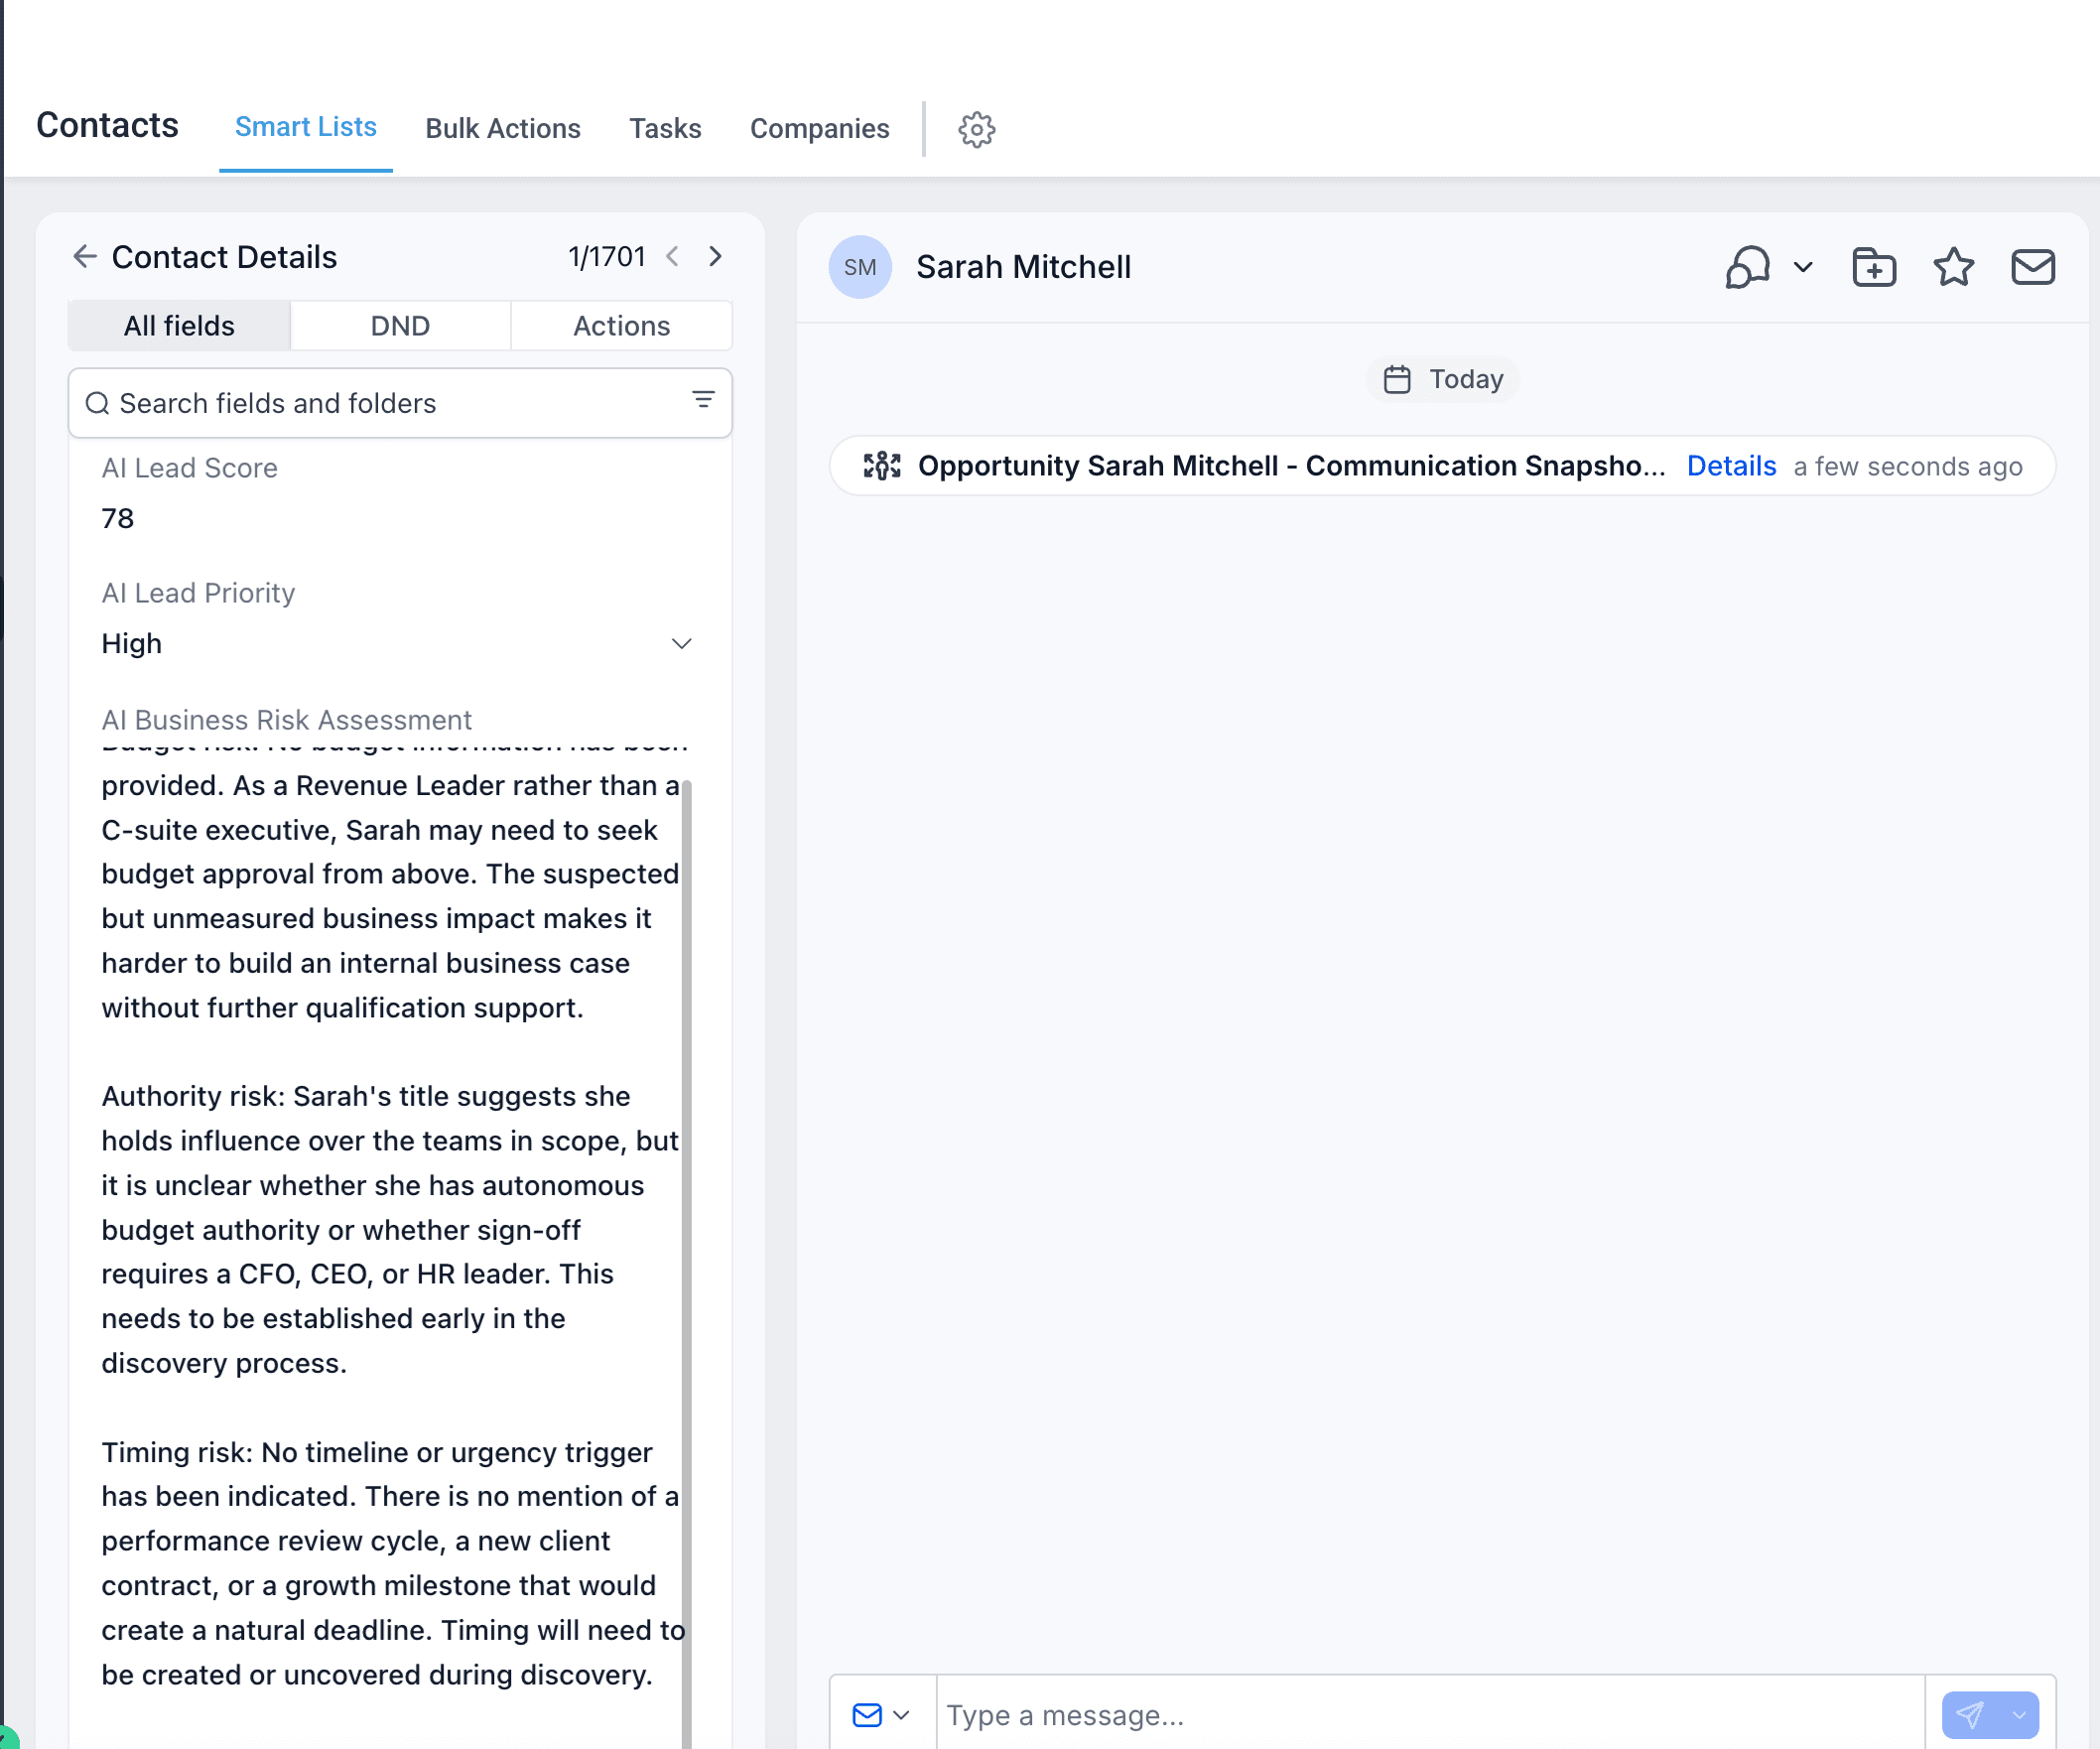
Task: Click the Today date badge
Action: click(1443, 379)
